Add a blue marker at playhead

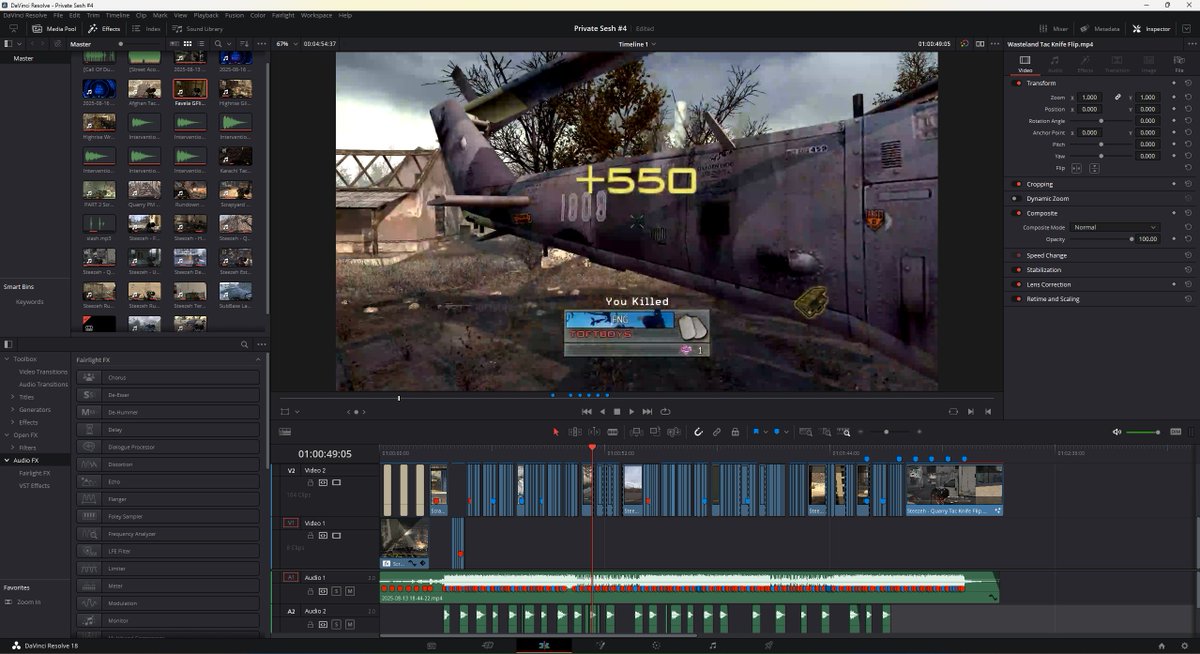[x=779, y=432]
